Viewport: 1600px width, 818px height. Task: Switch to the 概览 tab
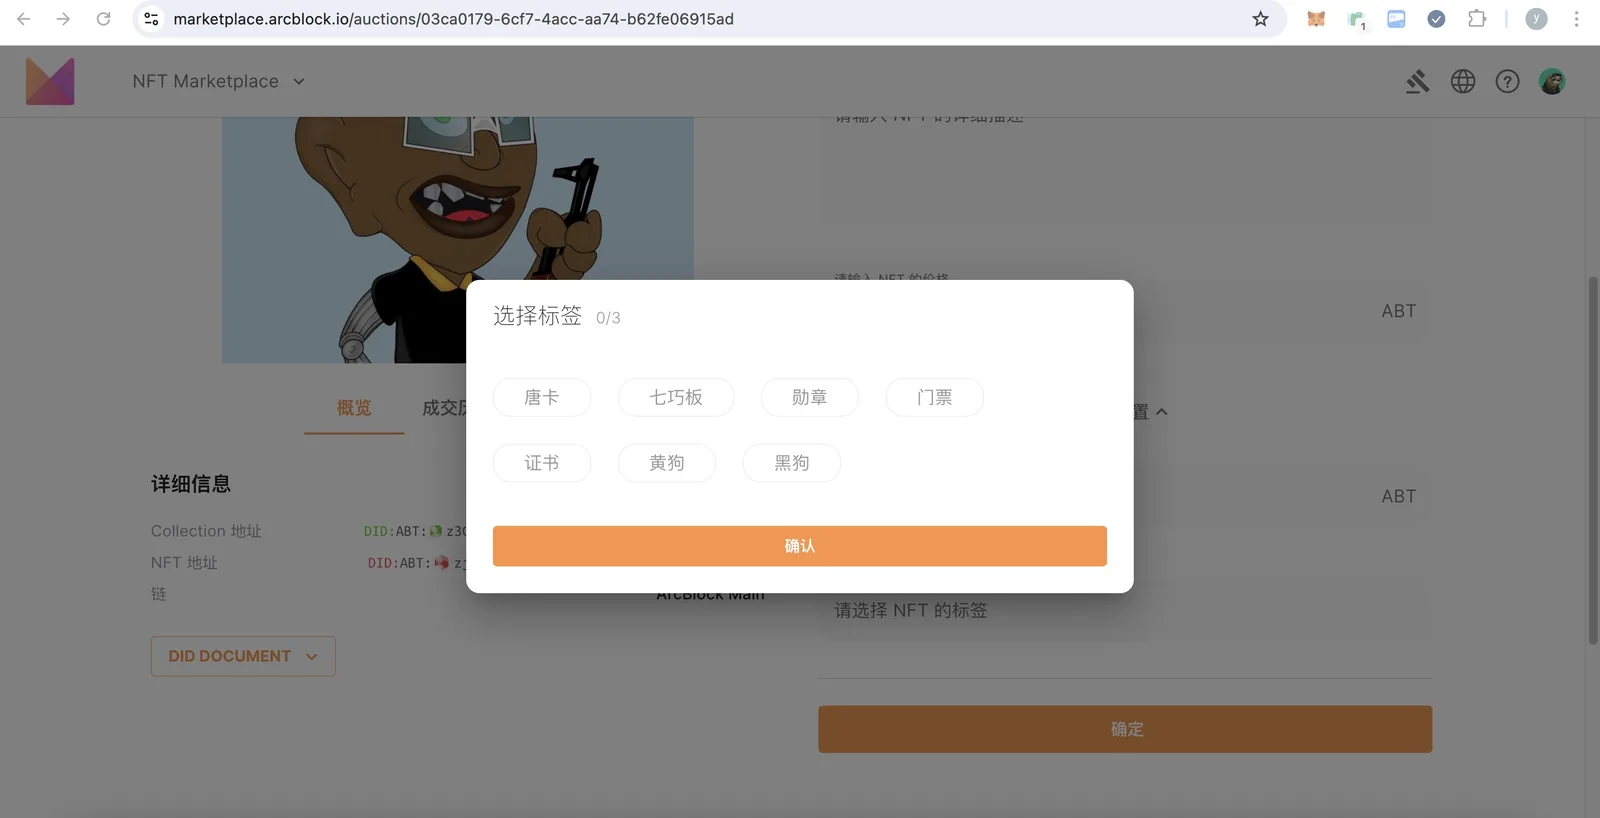pos(354,408)
